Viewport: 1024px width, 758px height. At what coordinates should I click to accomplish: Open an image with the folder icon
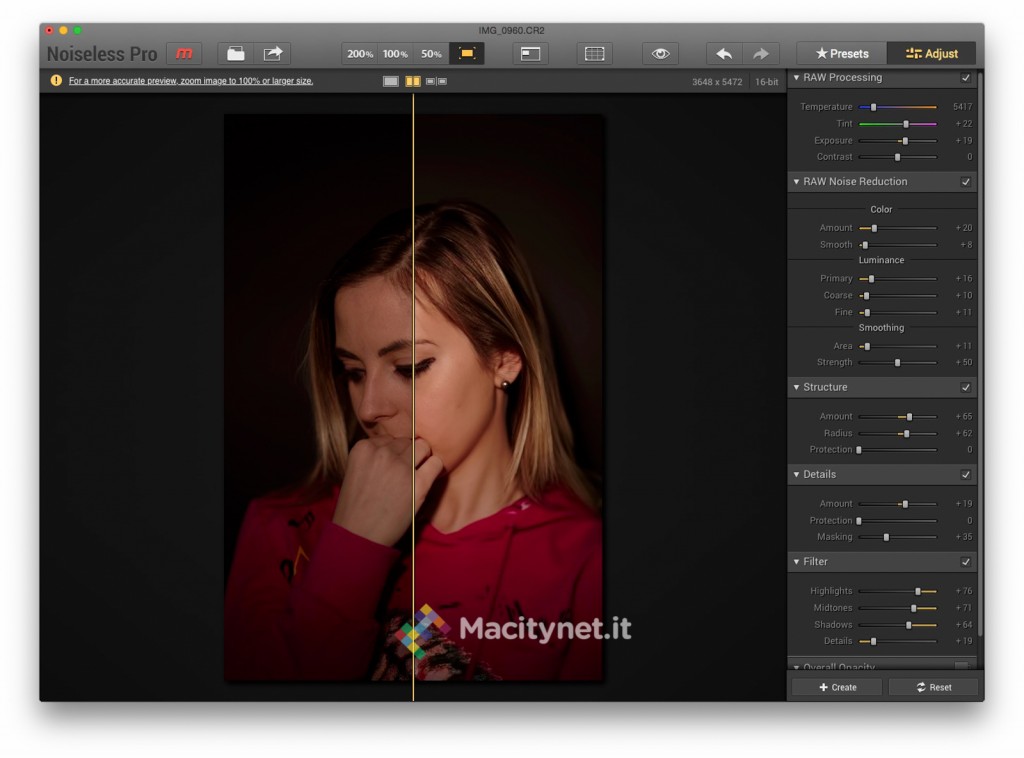[236, 54]
